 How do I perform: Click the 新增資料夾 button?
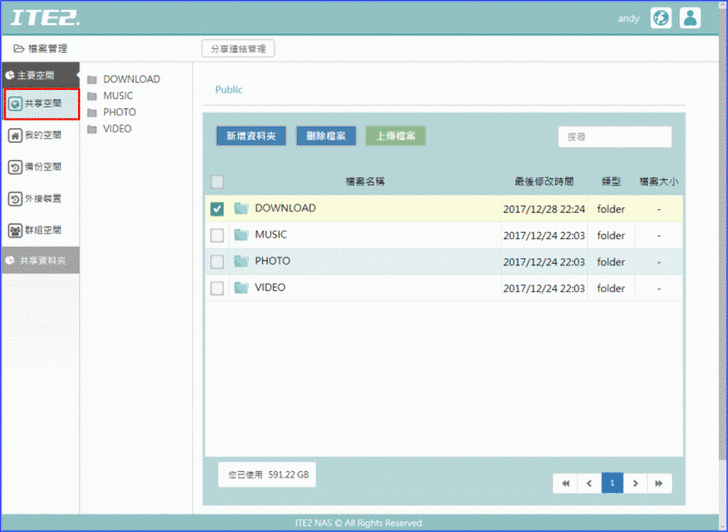(x=250, y=136)
